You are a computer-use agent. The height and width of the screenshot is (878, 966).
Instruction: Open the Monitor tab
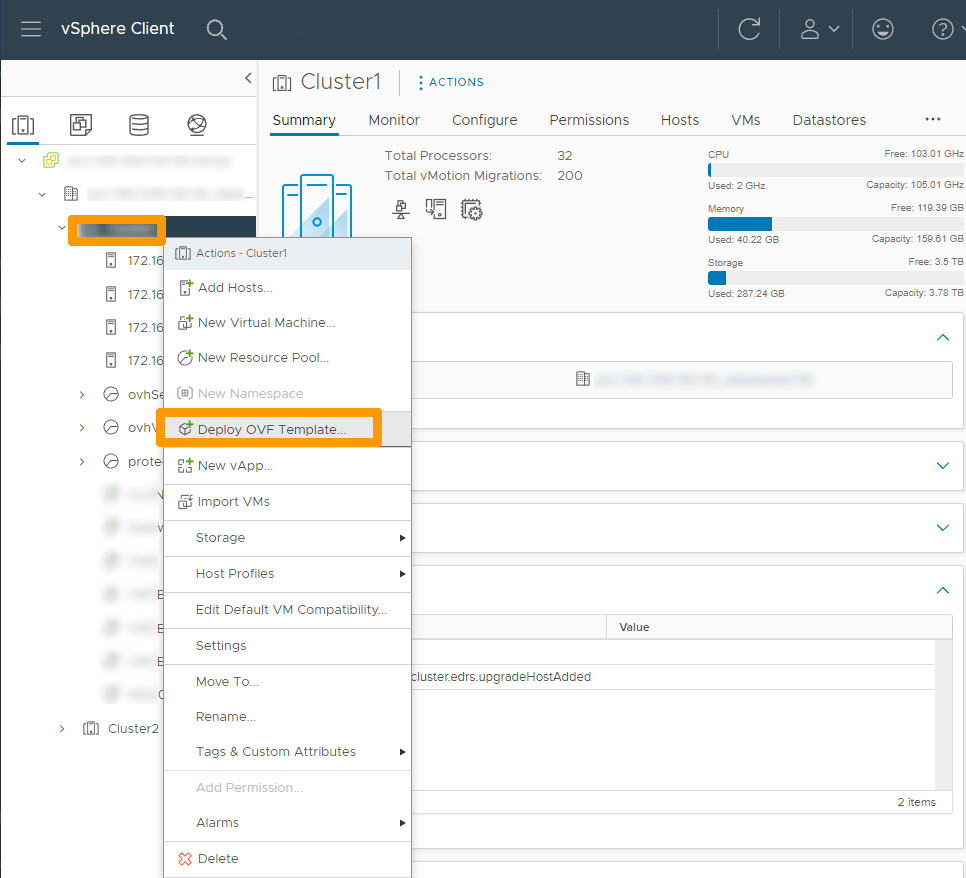tap(394, 120)
